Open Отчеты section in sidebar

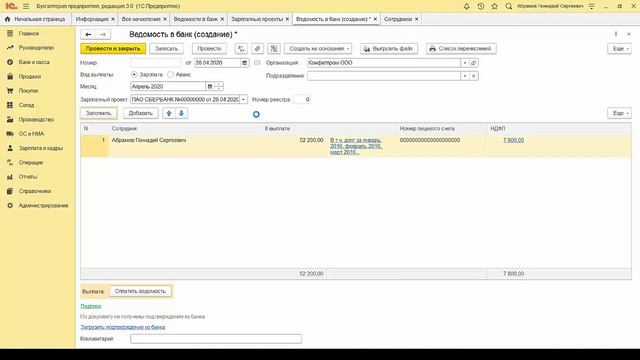point(28,177)
